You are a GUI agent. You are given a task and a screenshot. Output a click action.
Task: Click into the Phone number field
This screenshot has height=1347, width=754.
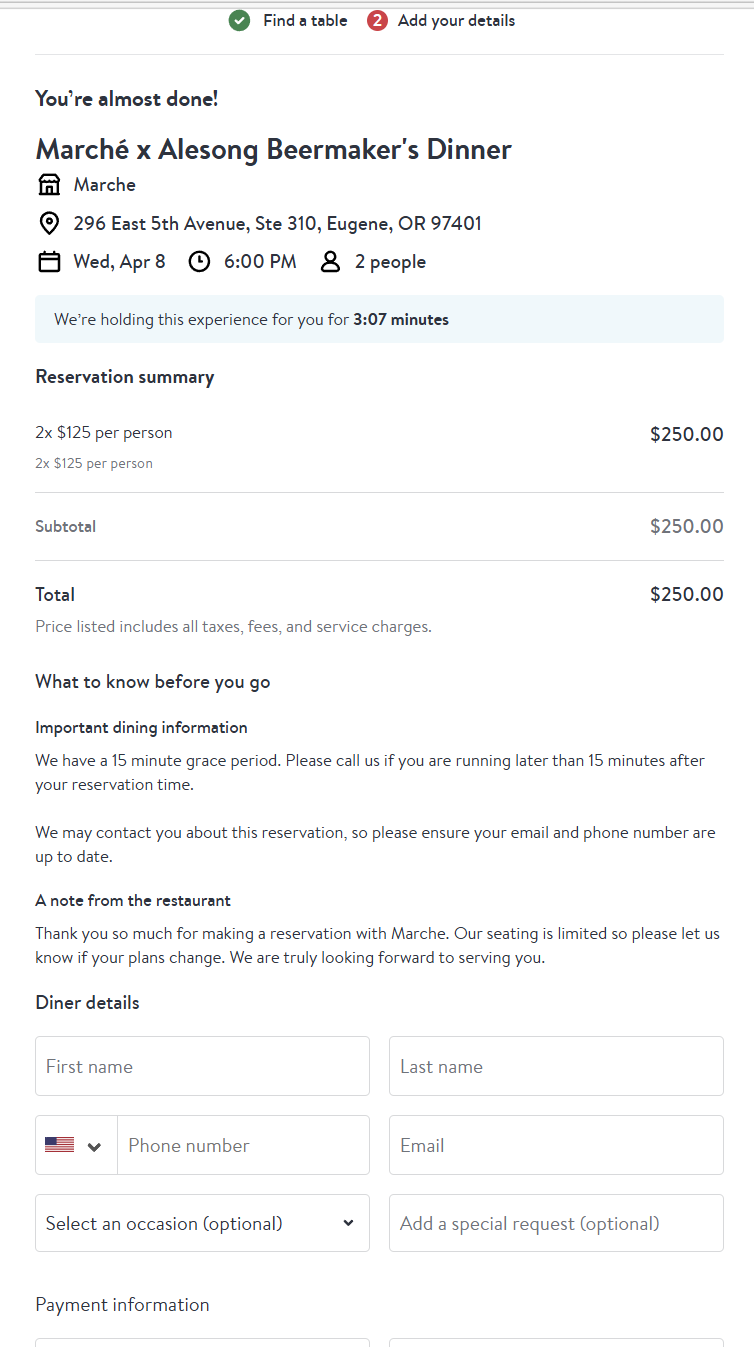click(x=243, y=1145)
